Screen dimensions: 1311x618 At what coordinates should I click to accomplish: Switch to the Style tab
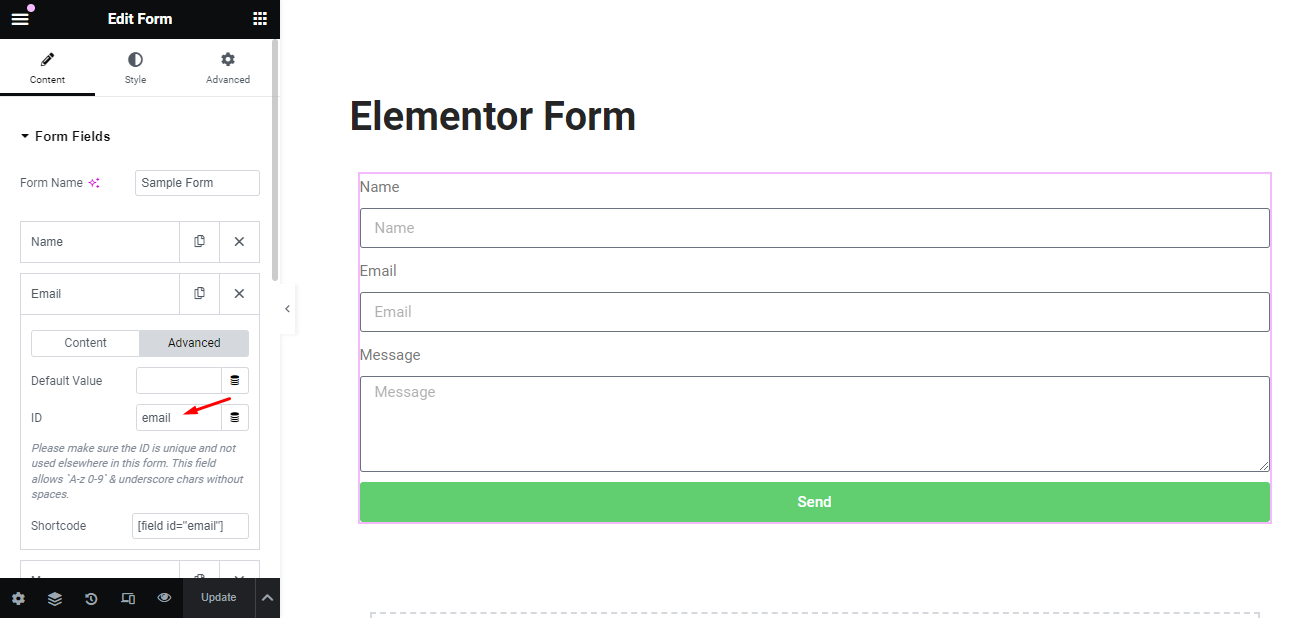click(135, 68)
